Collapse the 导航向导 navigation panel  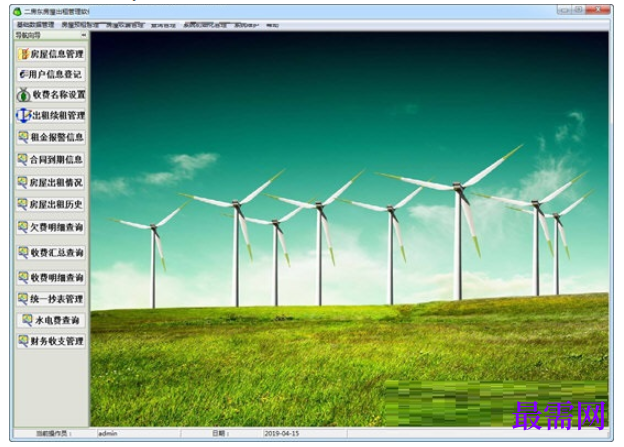click(84, 35)
